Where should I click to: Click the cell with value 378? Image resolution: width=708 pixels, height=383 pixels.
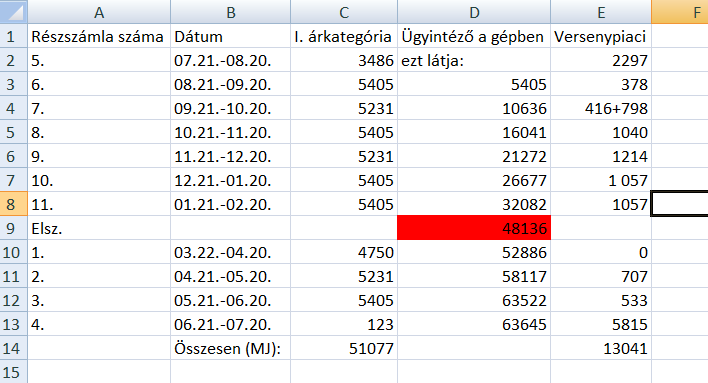point(601,84)
